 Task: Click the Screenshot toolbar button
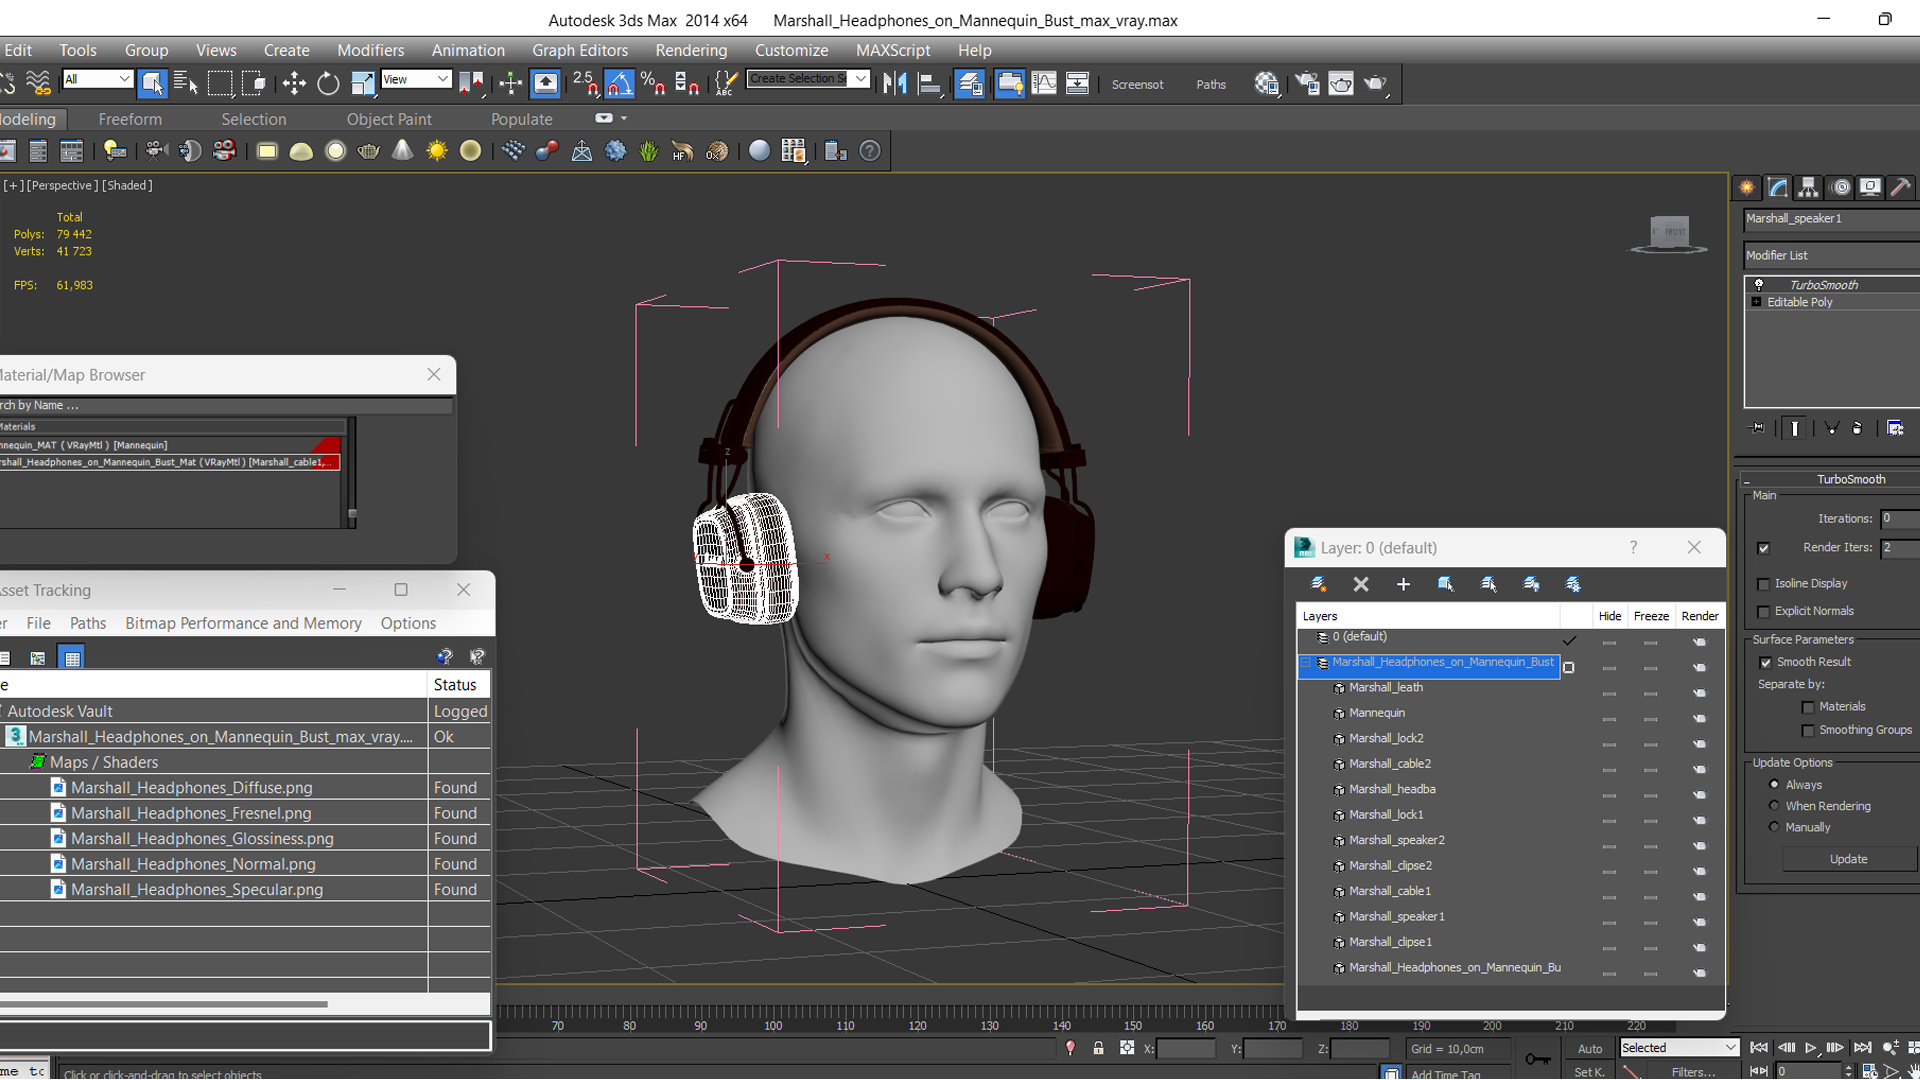[x=1137, y=85]
